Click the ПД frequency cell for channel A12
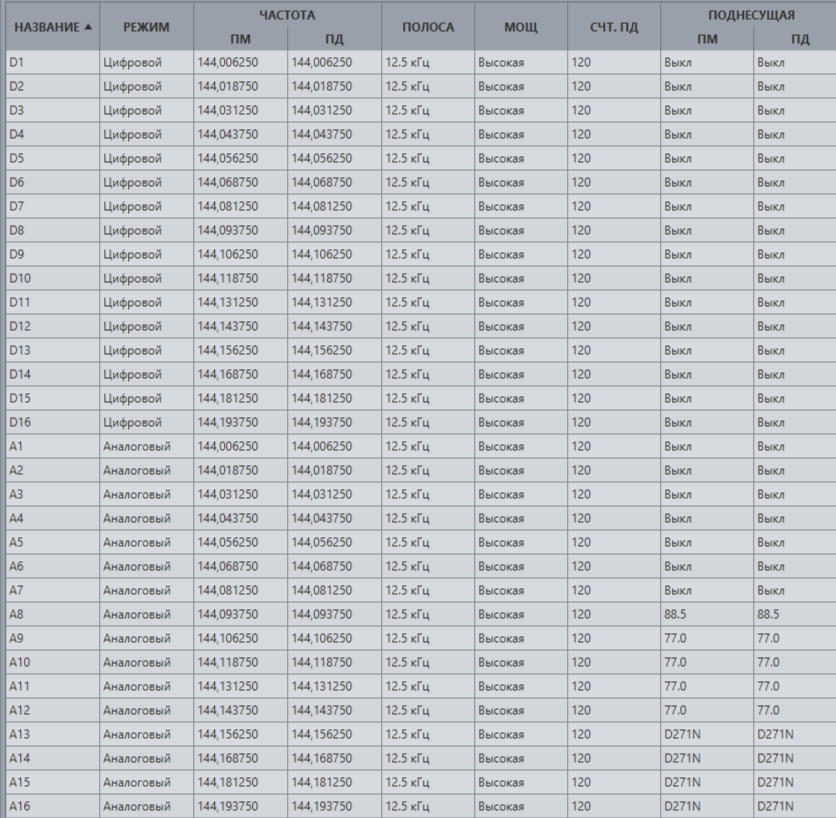Screen dimensions: 836x818 tap(334, 710)
